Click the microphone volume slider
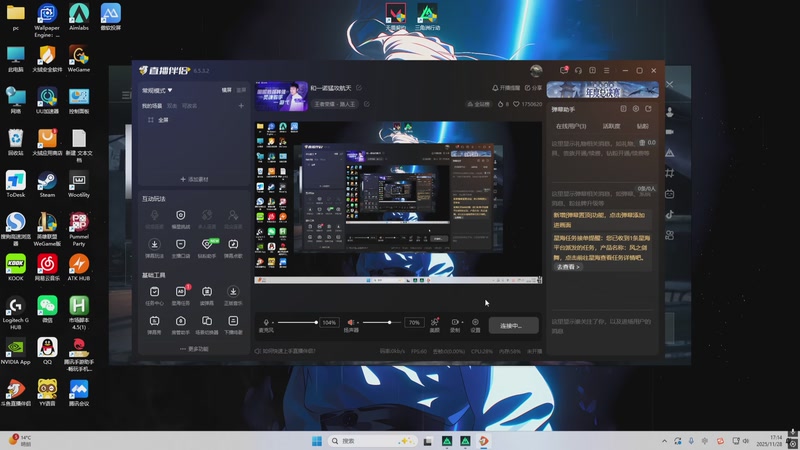This screenshot has height=450, width=800. pos(297,322)
